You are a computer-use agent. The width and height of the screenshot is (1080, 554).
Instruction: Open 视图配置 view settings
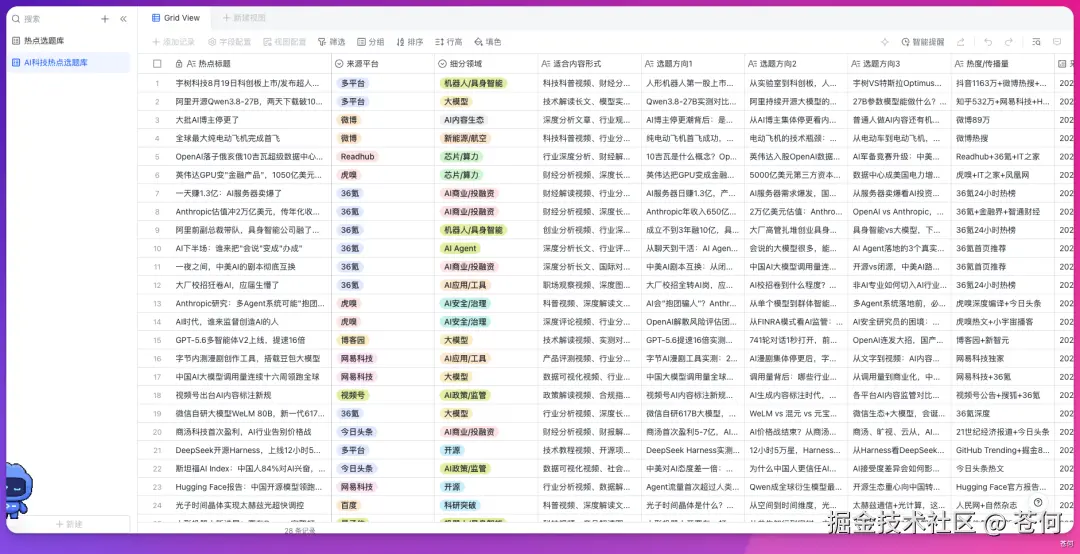click(x=285, y=42)
